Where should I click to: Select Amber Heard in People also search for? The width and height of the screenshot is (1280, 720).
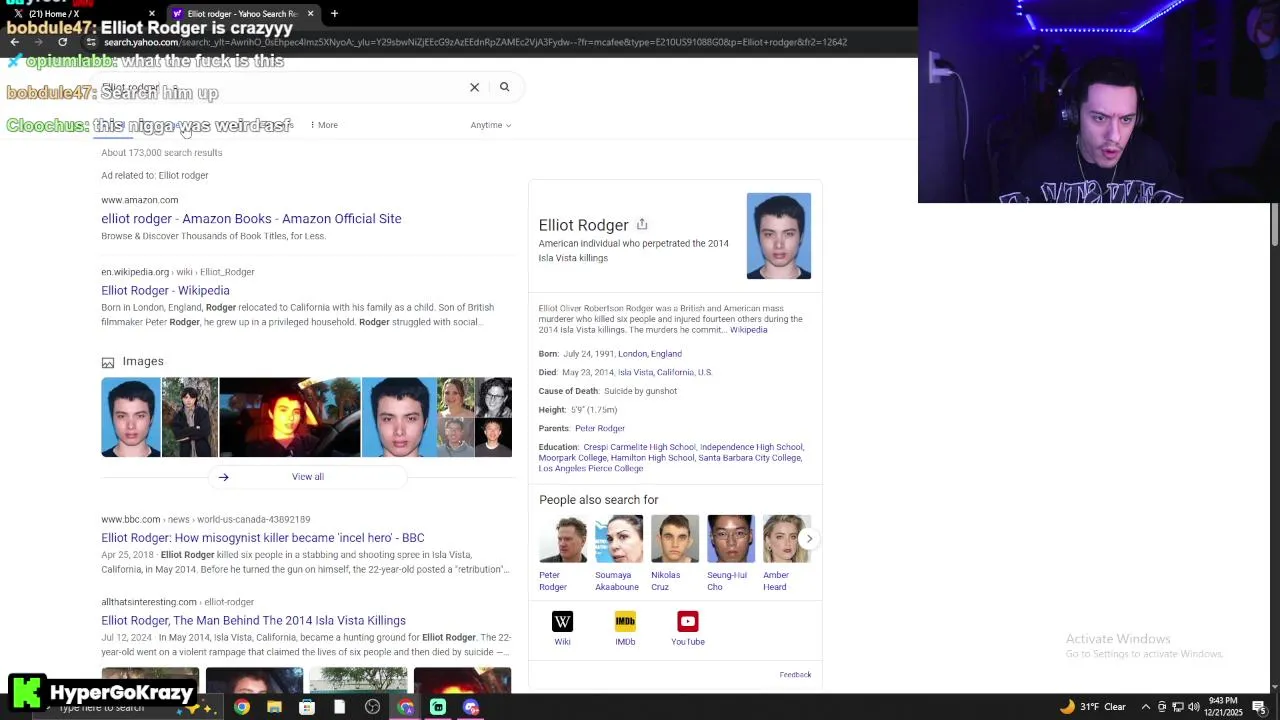click(786, 553)
